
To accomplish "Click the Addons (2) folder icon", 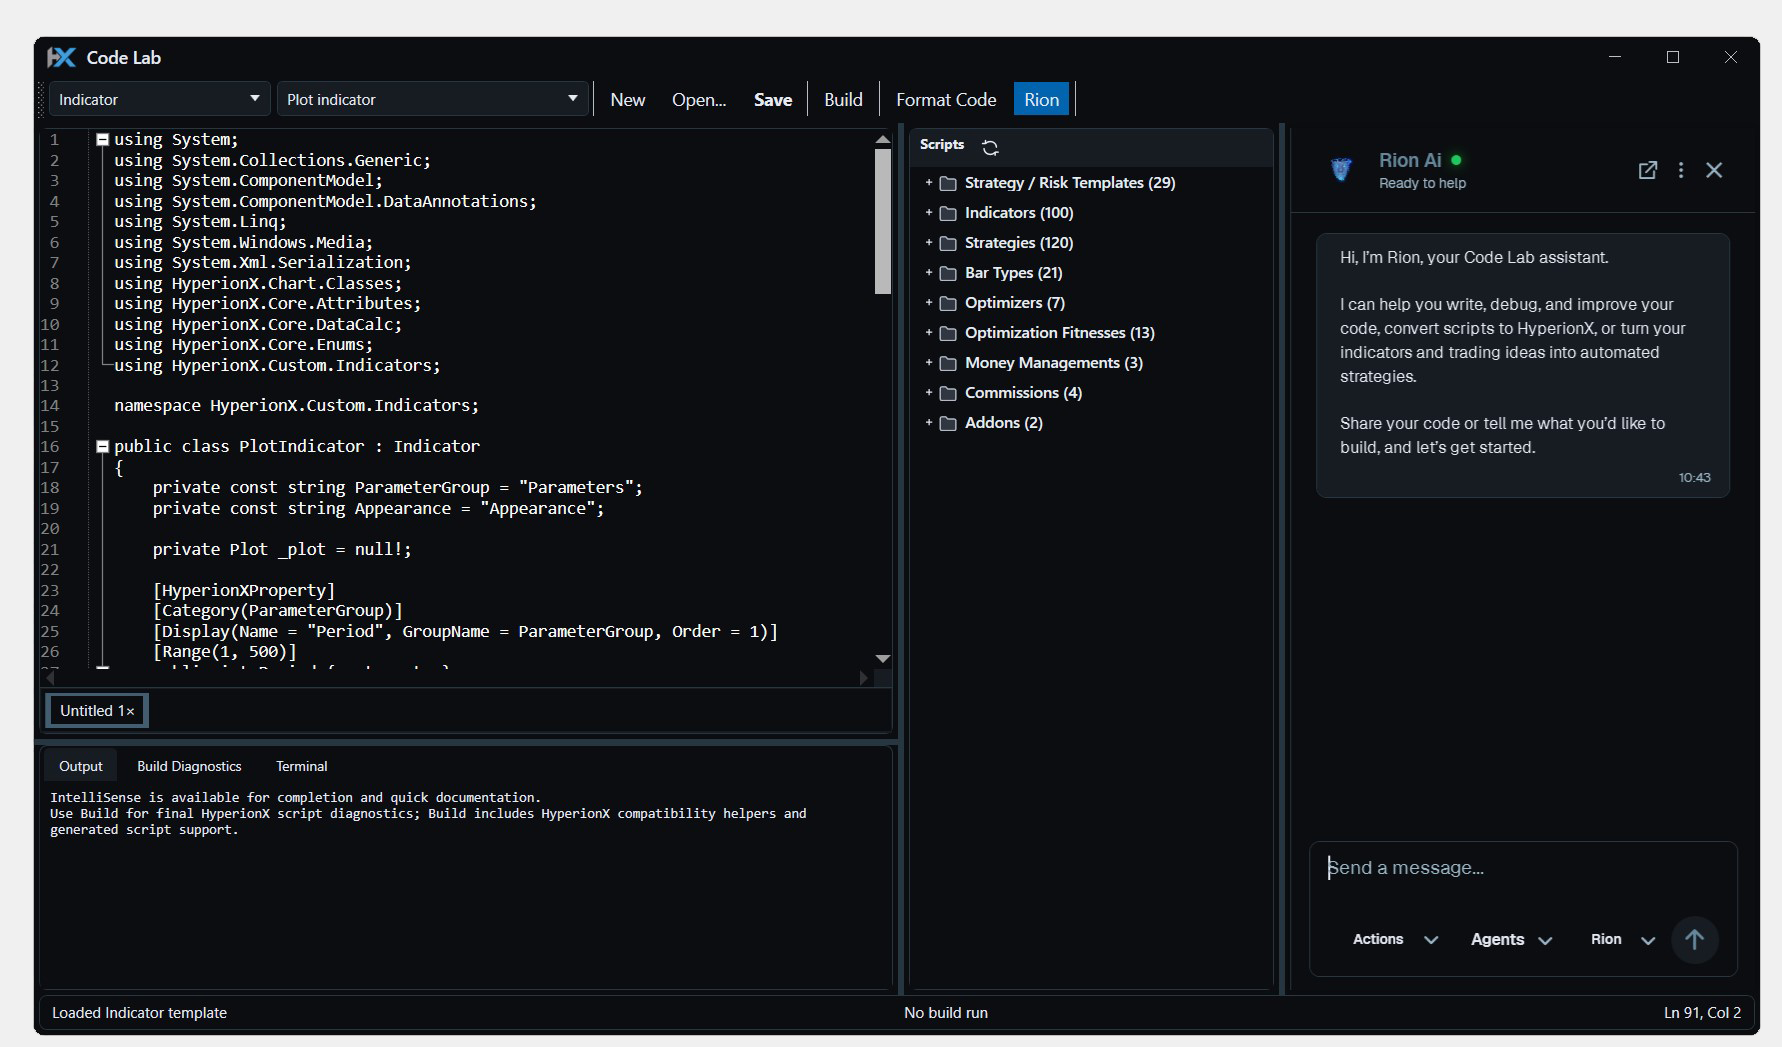I will pos(948,423).
